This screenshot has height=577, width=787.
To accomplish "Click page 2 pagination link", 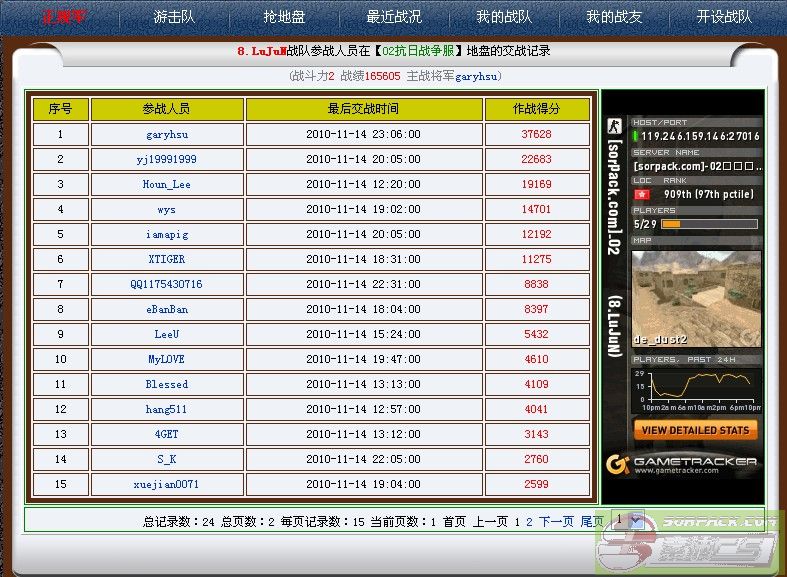I will pyautogui.click(x=530, y=521).
